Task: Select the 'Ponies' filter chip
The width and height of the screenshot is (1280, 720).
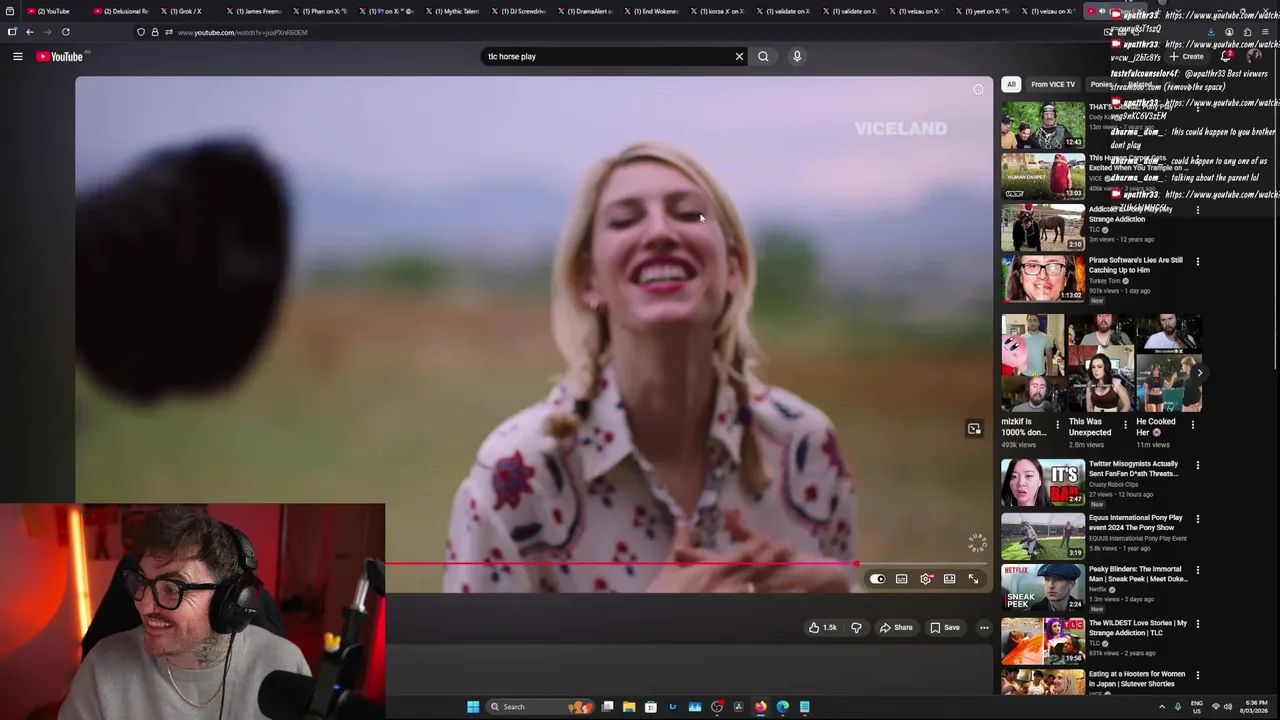Action: point(1100,84)
